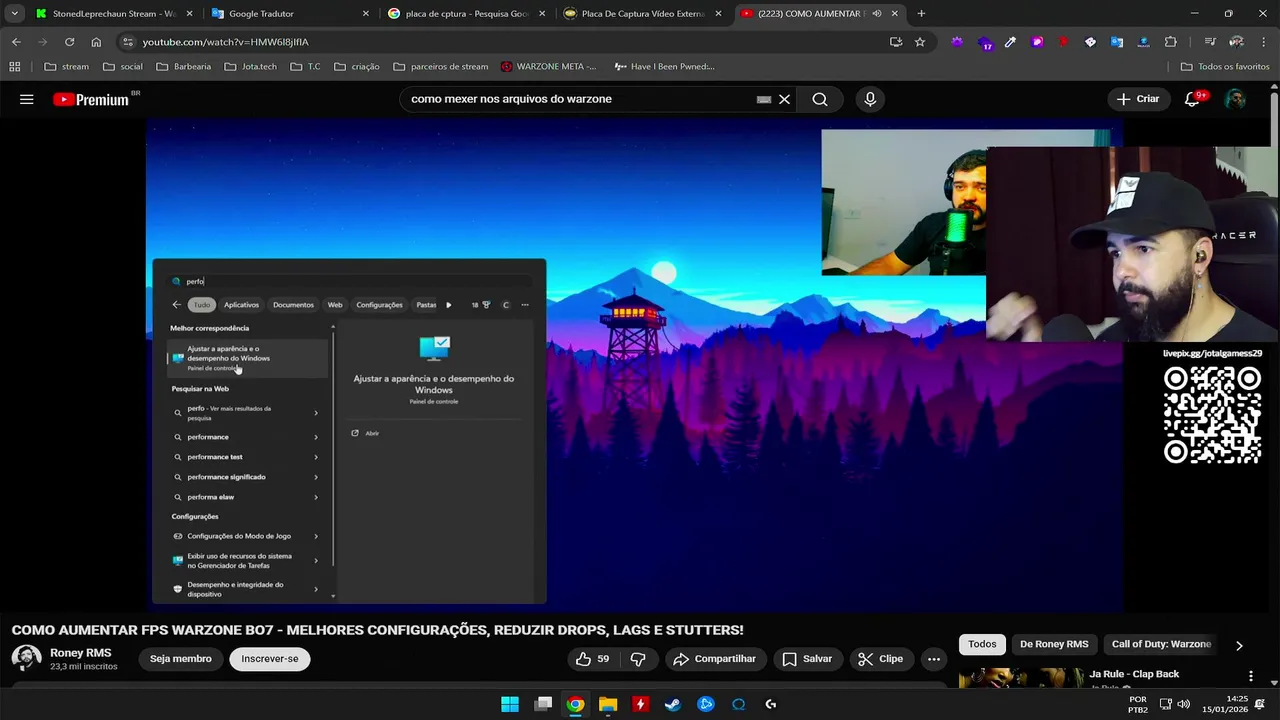Activate the eyedropper color picker extension

[x=1011, y=42]
